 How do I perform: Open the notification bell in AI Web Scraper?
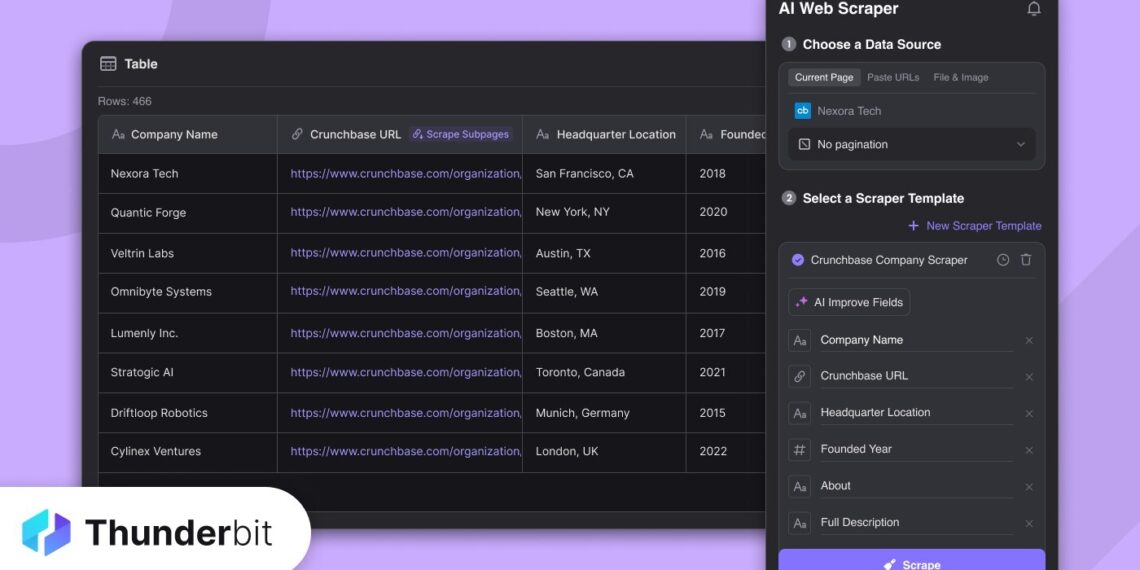[x=1034, y=9]
